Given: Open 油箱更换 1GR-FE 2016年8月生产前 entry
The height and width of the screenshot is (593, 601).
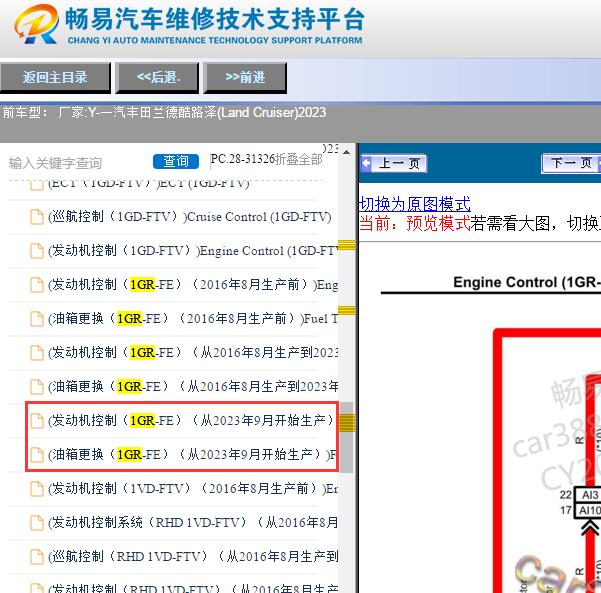Looking at the screenshot, I should 193,319.
